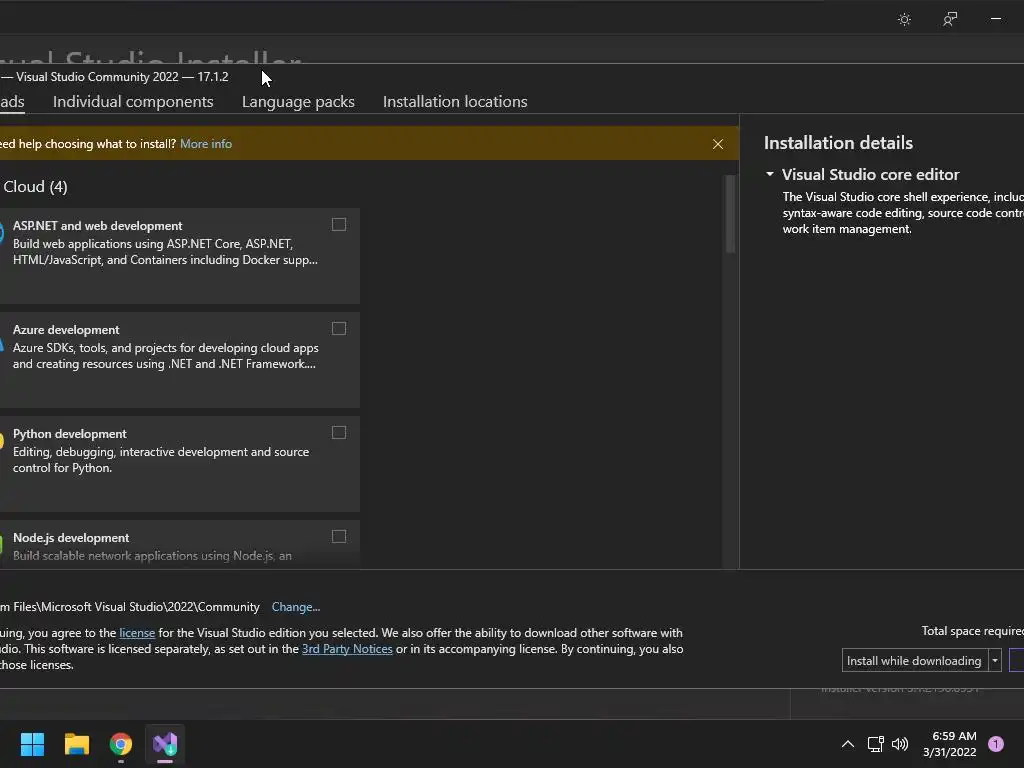Open the license link

click(x=137, y=633)
